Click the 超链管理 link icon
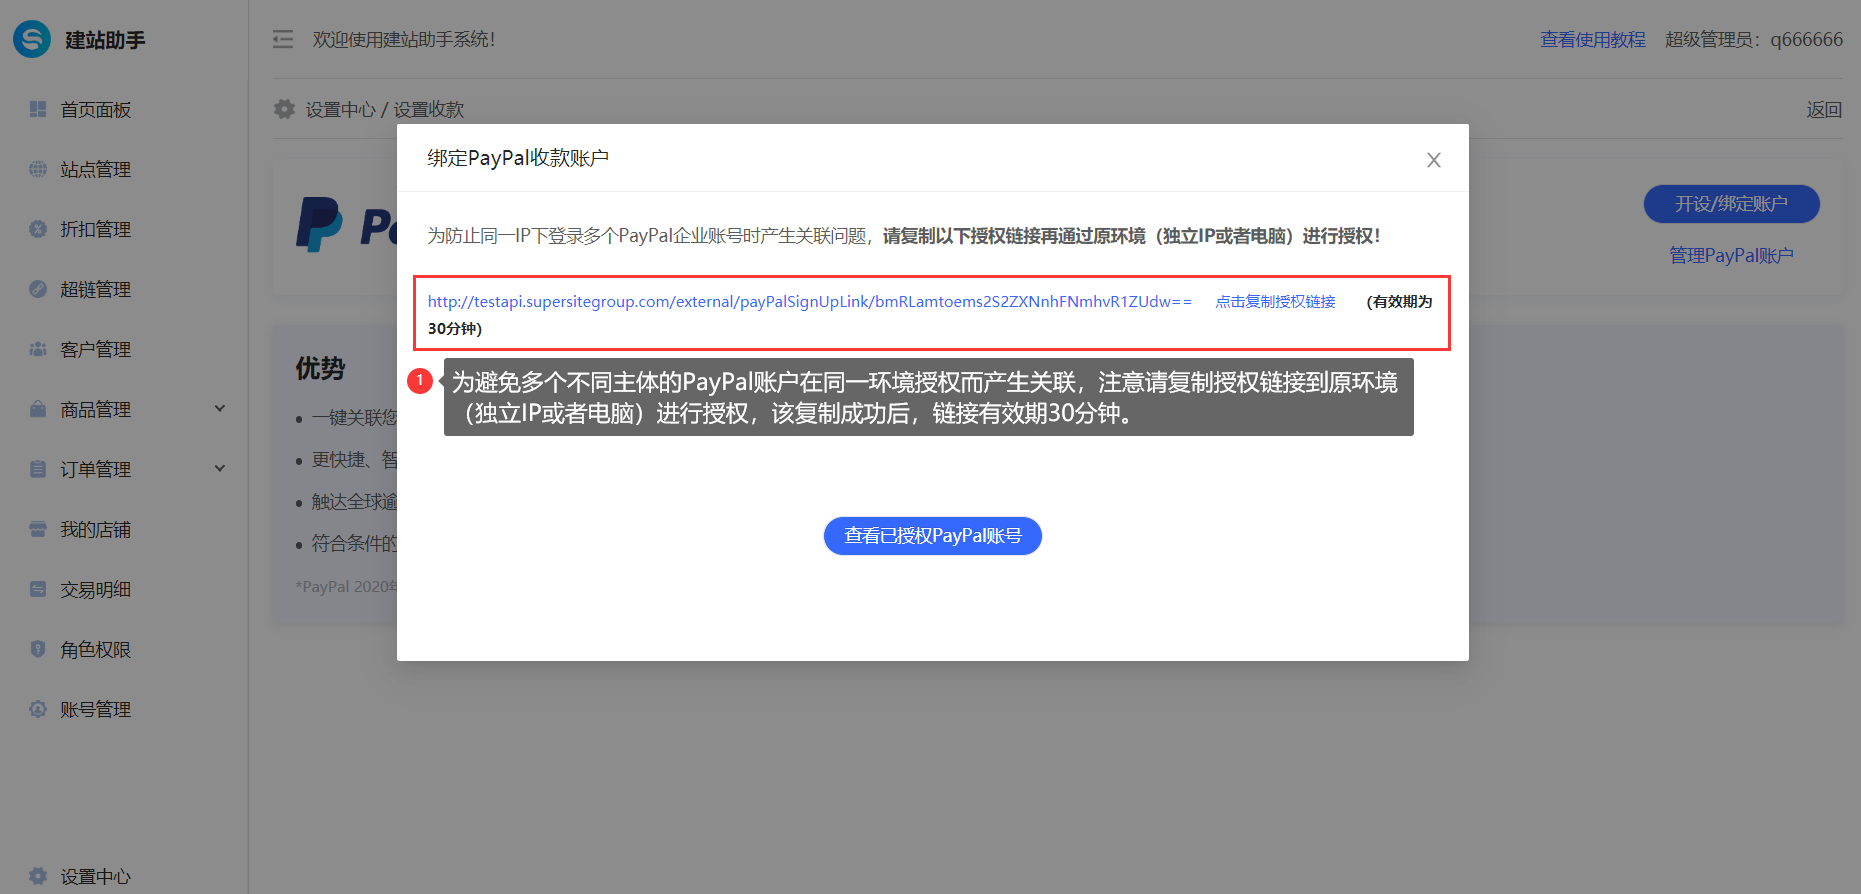Viewport: 1861px width, 894px height. click(38, 289)
